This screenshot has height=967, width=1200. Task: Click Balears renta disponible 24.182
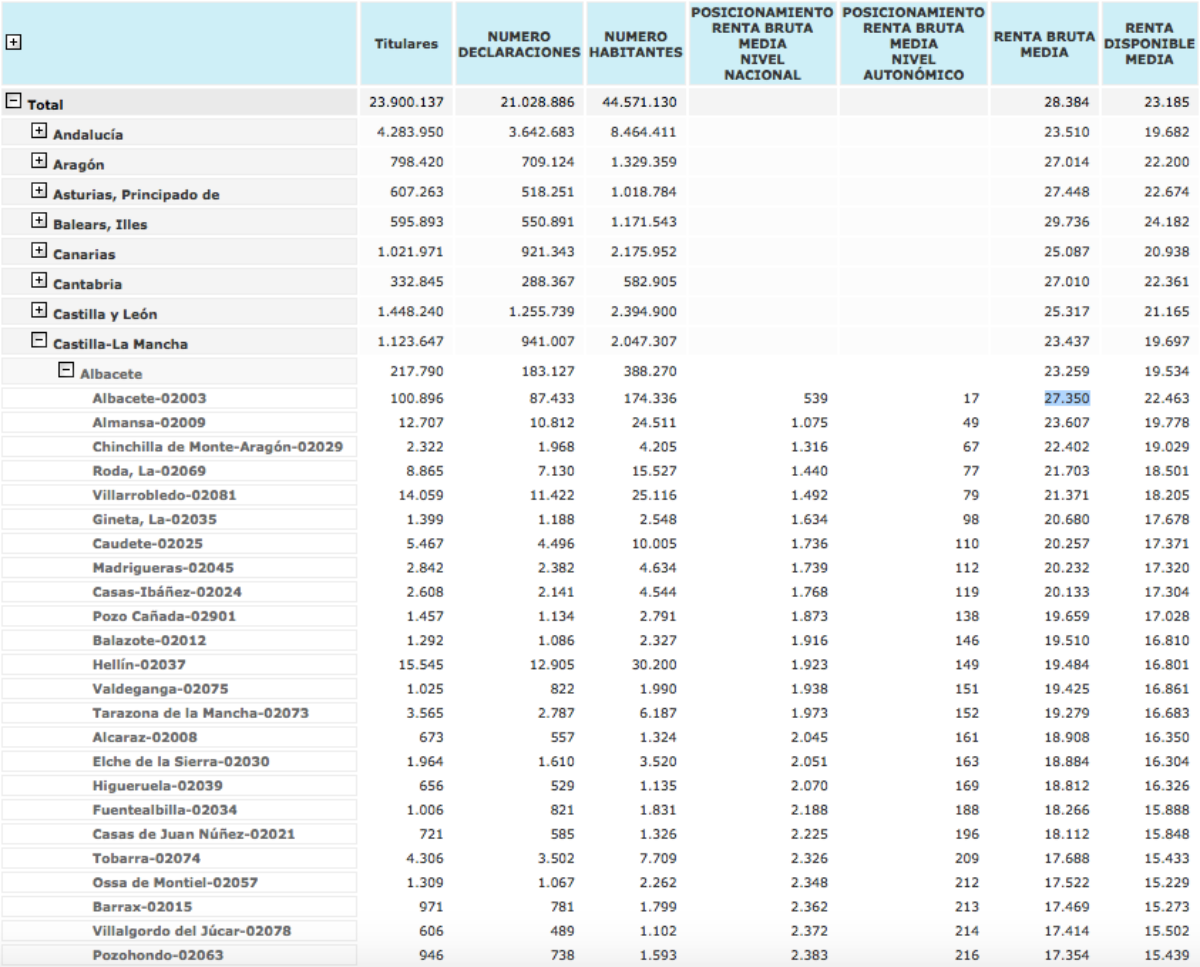[1167, 222]
